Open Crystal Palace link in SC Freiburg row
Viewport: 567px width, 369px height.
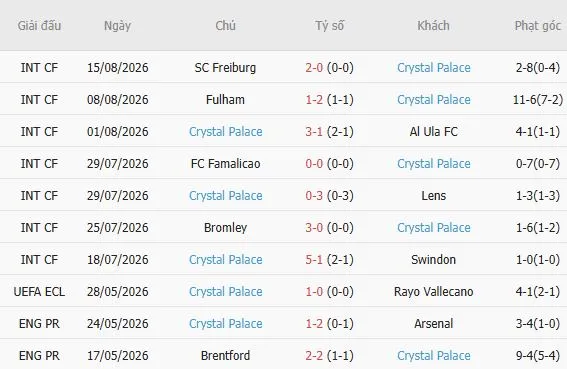(434, 68)
